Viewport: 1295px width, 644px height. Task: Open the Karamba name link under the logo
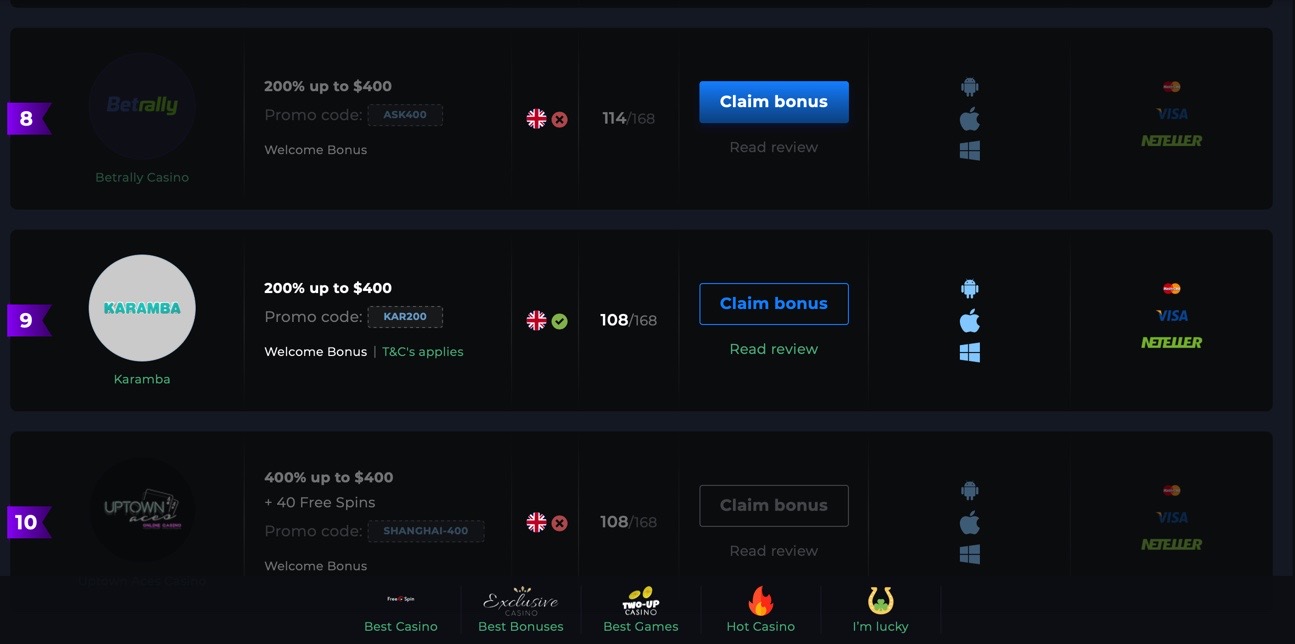(x=142, y=379)
